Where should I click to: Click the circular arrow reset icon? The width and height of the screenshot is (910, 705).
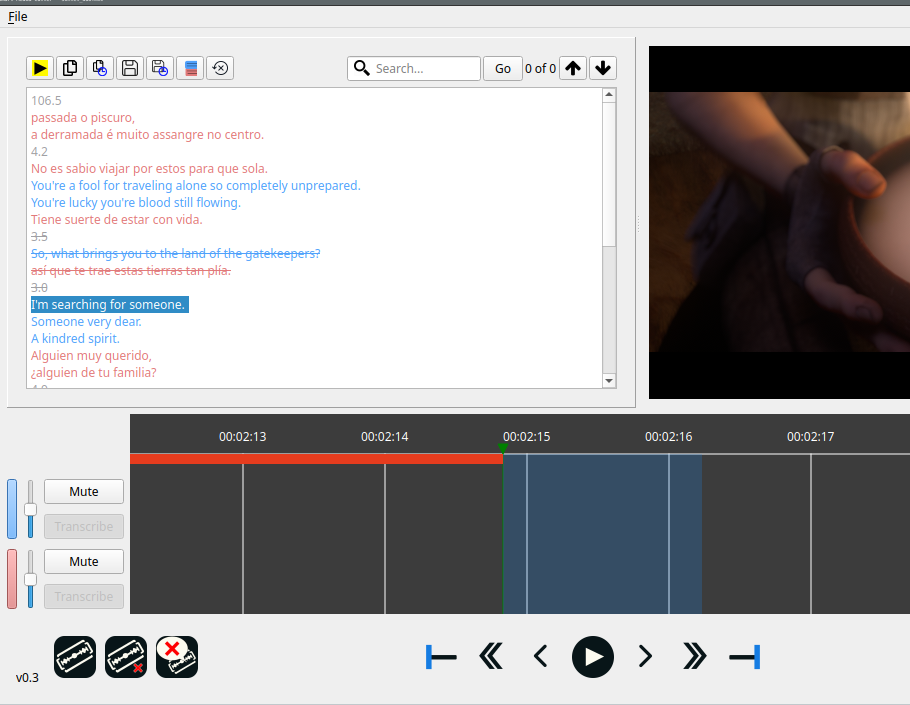(x=220, y=68)
